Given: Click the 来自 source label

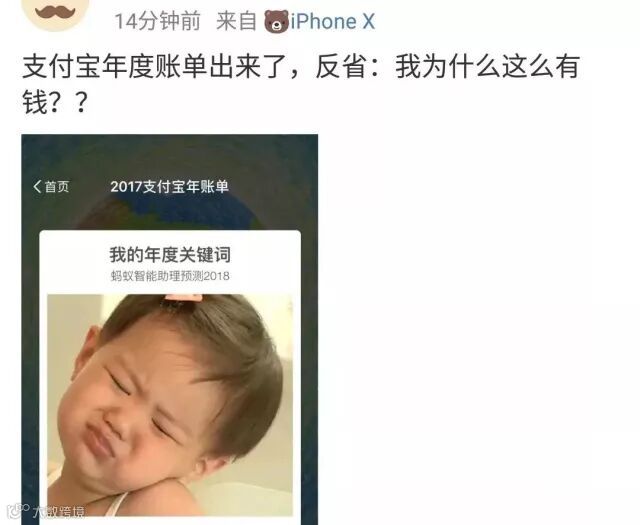Looking at the screenshot, I should (236, 21).
